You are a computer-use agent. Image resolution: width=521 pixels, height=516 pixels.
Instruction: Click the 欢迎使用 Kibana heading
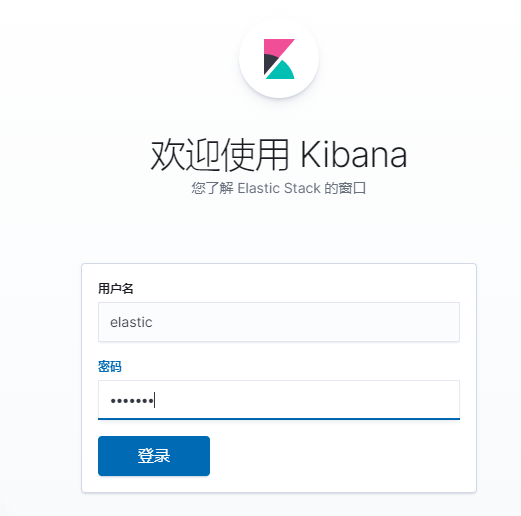tap(279, 155)
